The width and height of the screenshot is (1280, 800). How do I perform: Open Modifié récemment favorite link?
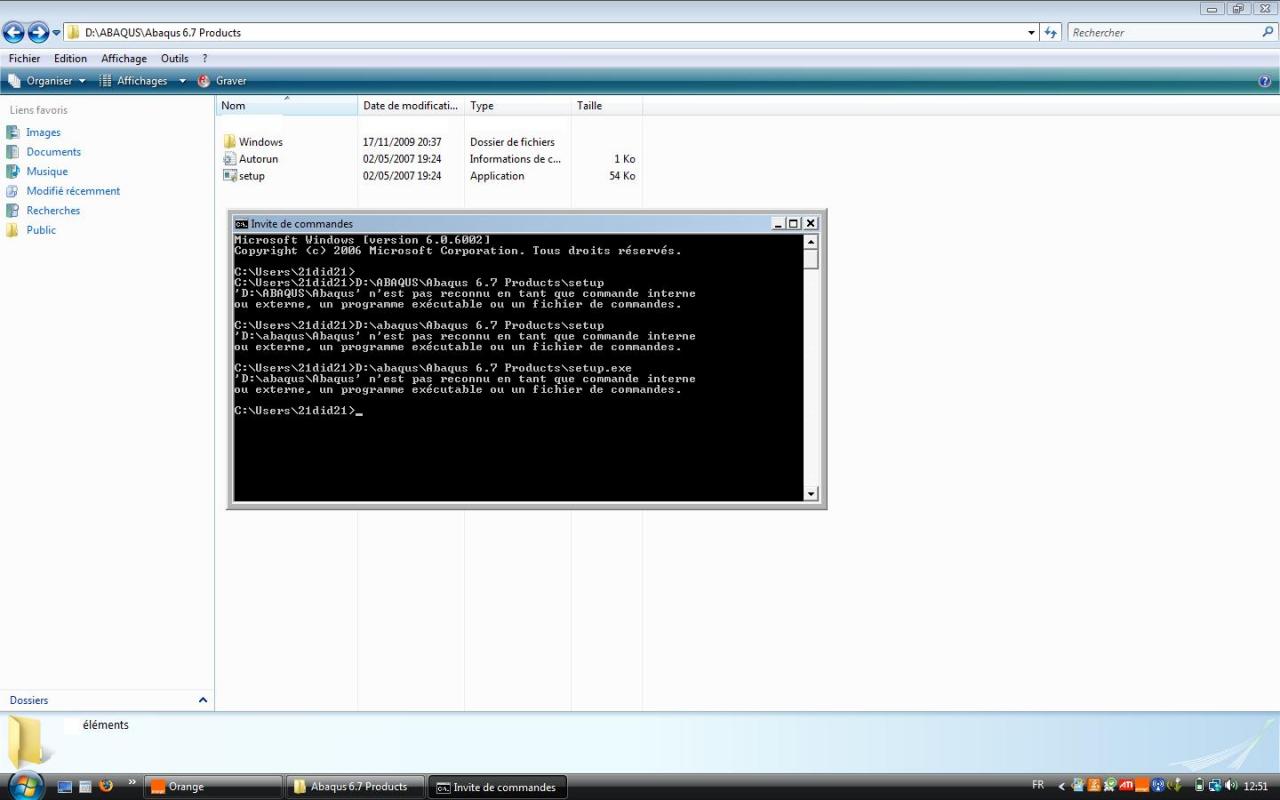63,191
